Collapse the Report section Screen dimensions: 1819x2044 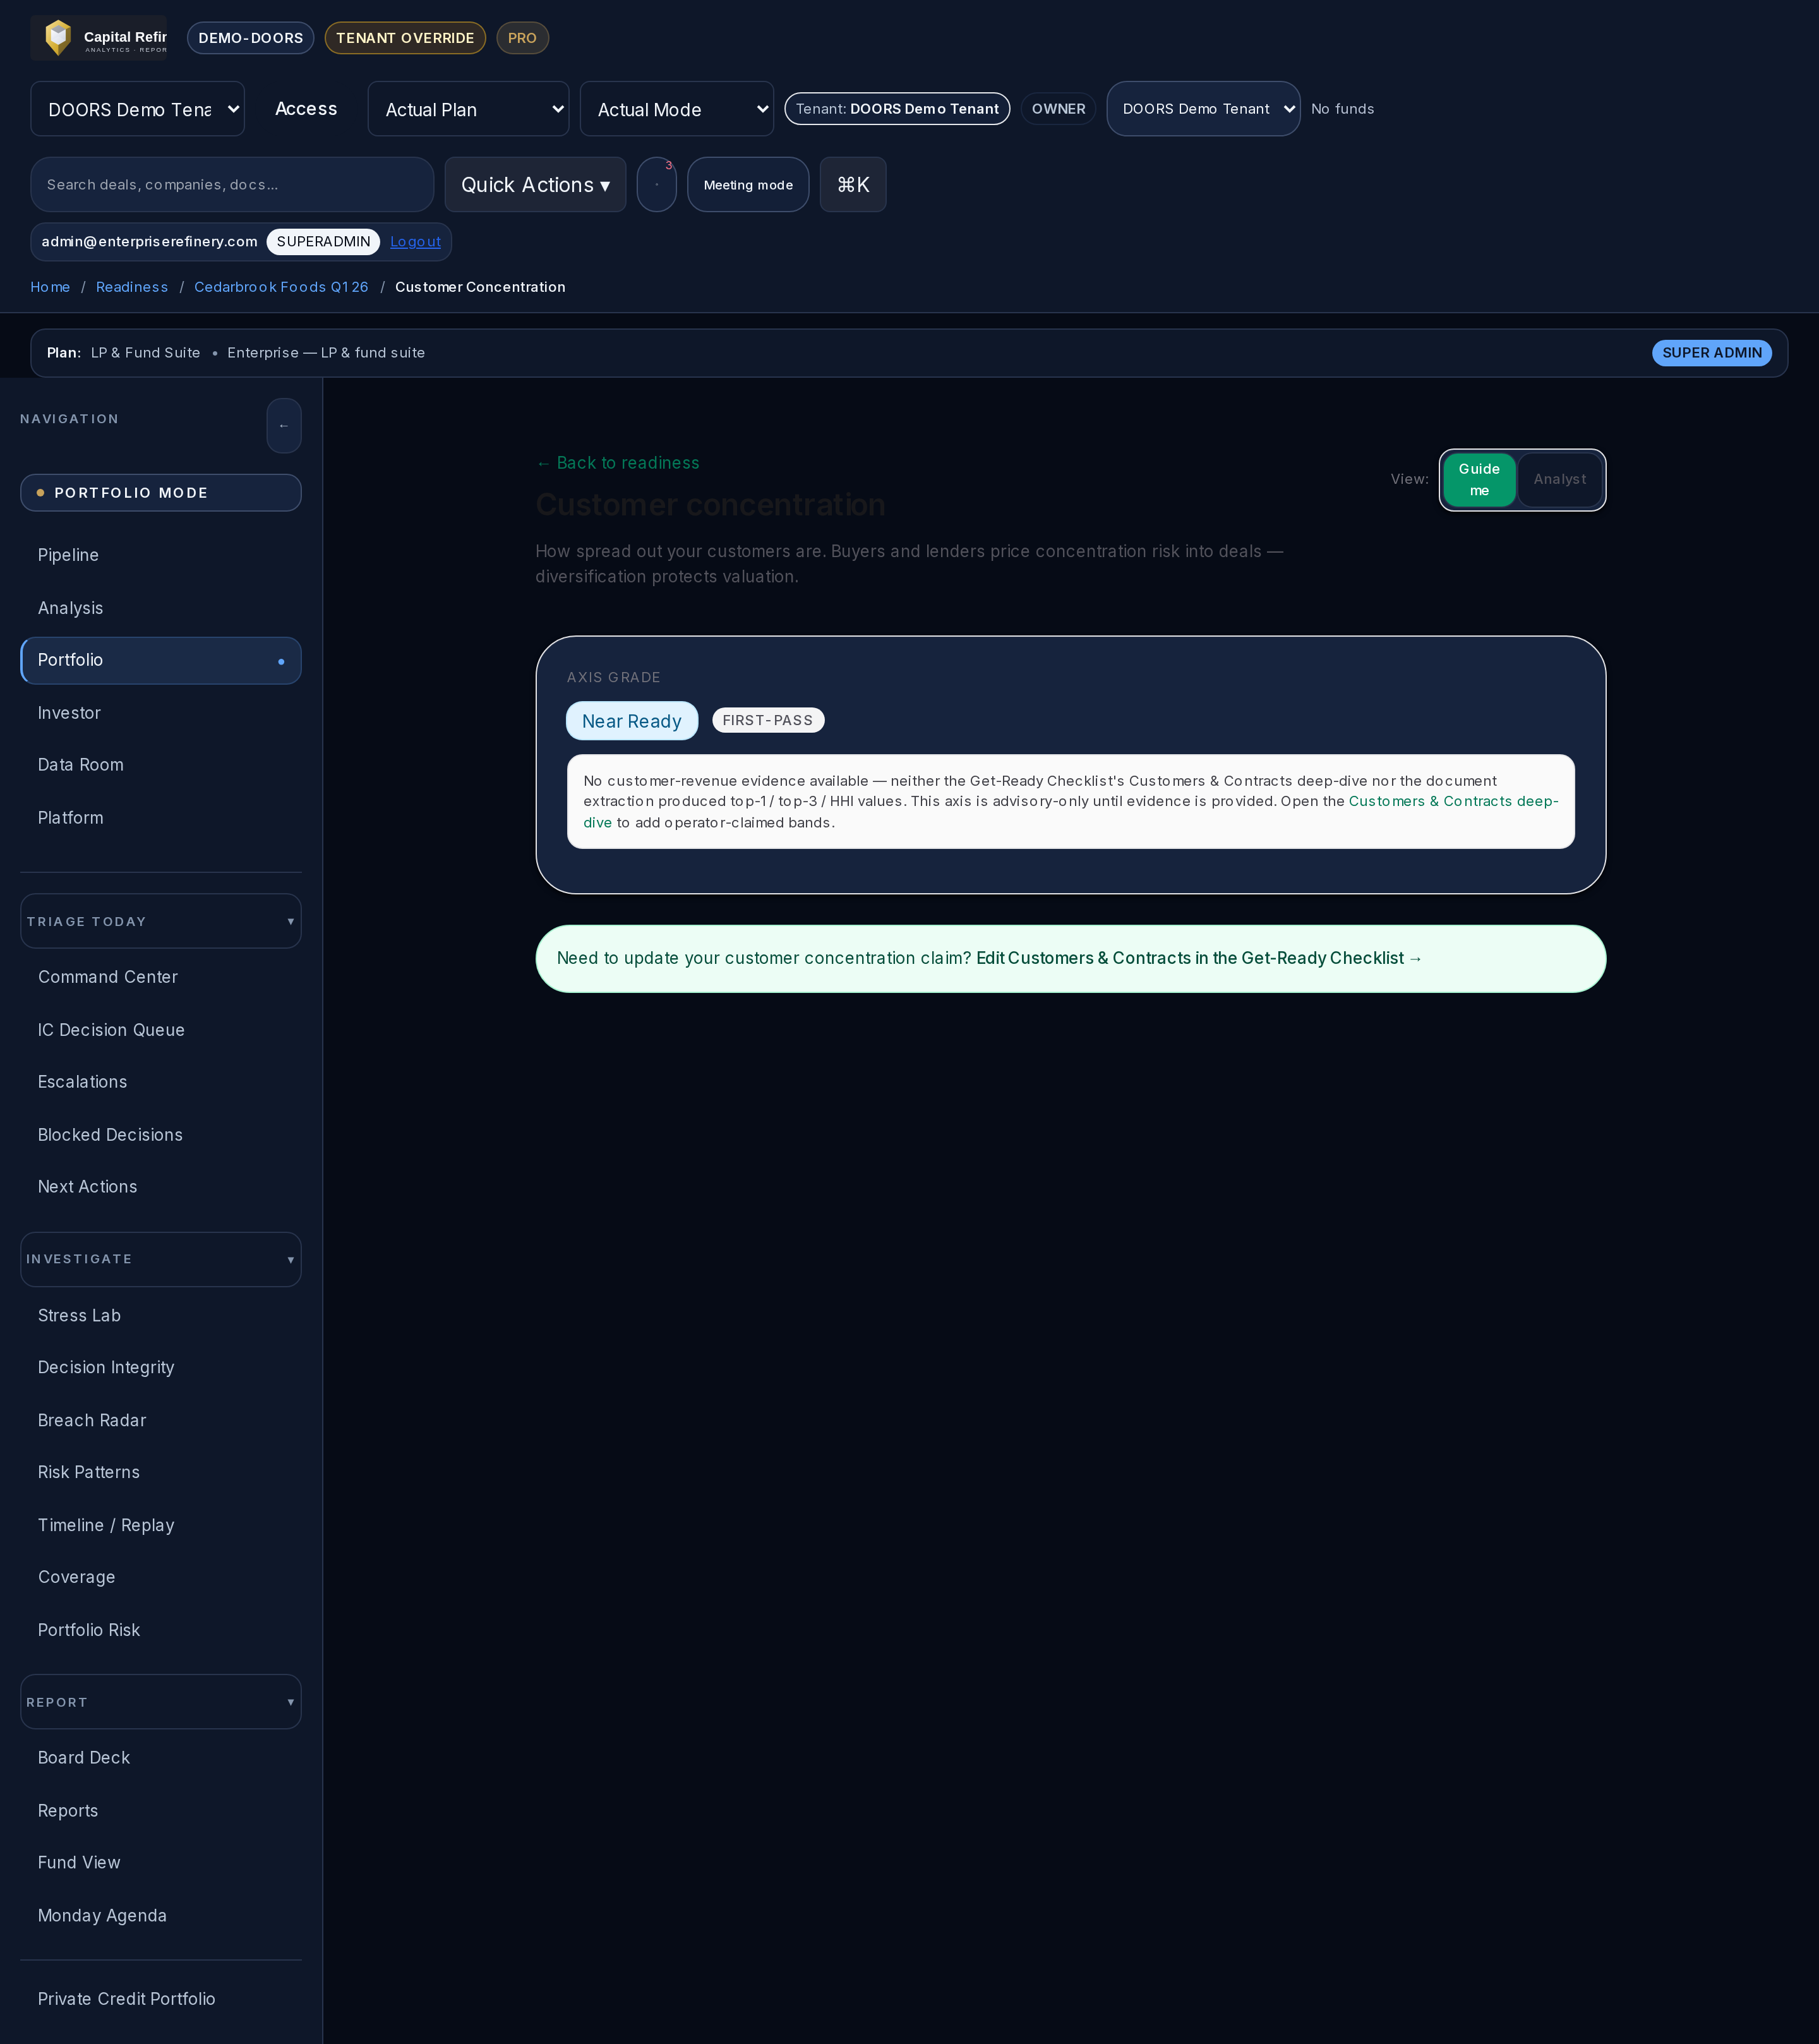(161, 1702)
